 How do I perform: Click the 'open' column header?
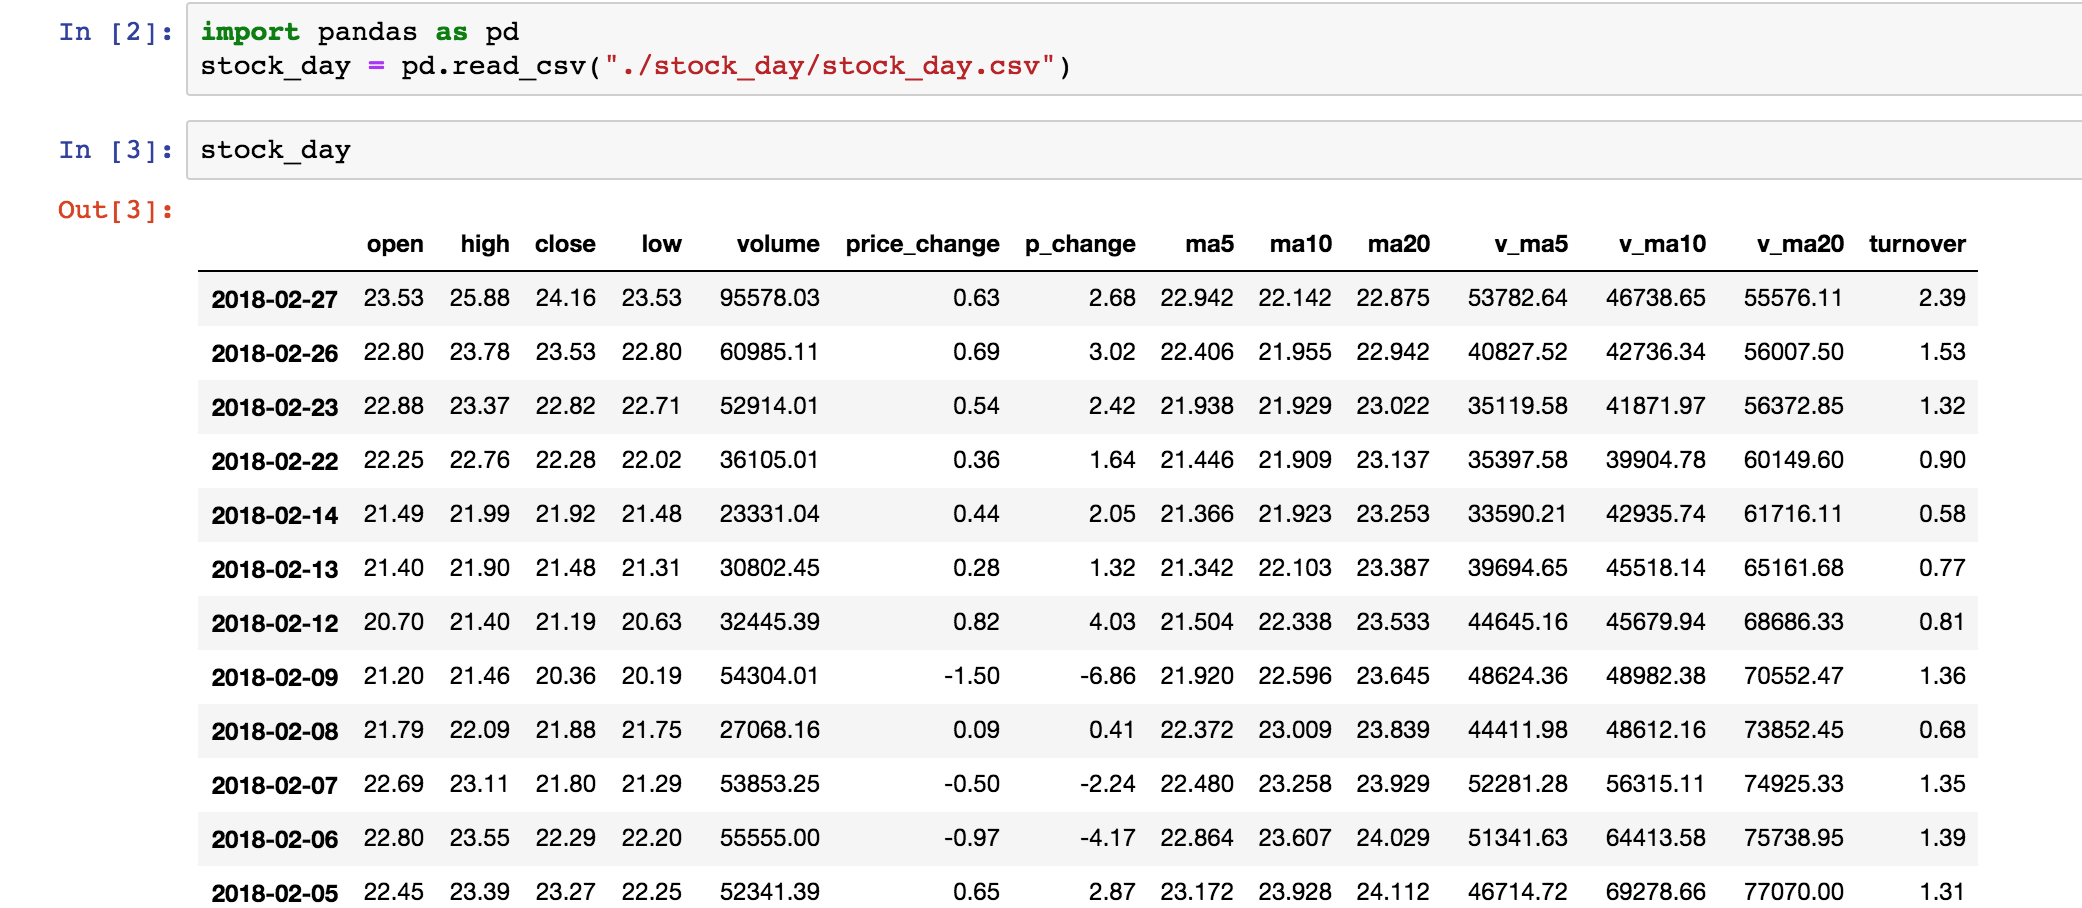[x=395, y=244]
